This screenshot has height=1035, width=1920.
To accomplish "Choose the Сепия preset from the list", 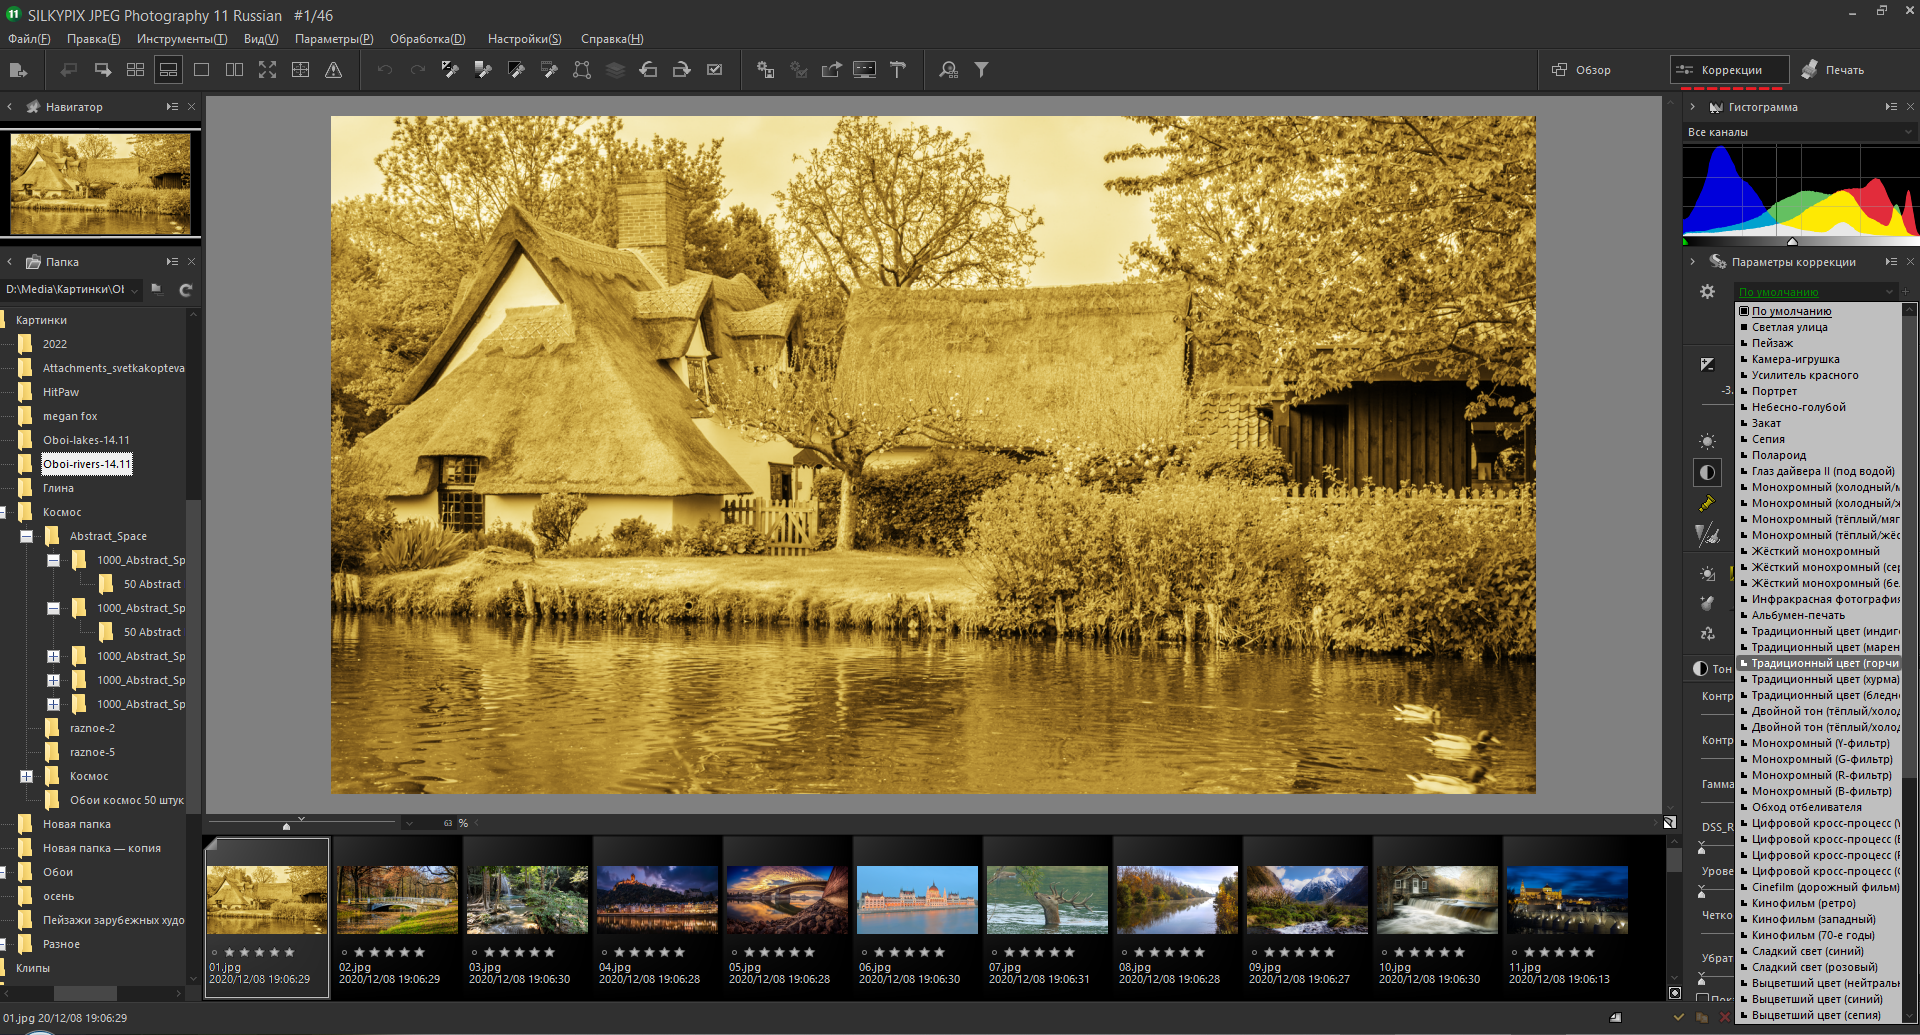I will (1767, 439).
